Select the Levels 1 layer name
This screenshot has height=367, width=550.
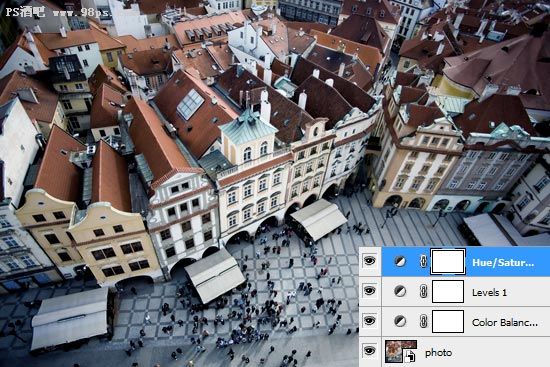[489, 292]
